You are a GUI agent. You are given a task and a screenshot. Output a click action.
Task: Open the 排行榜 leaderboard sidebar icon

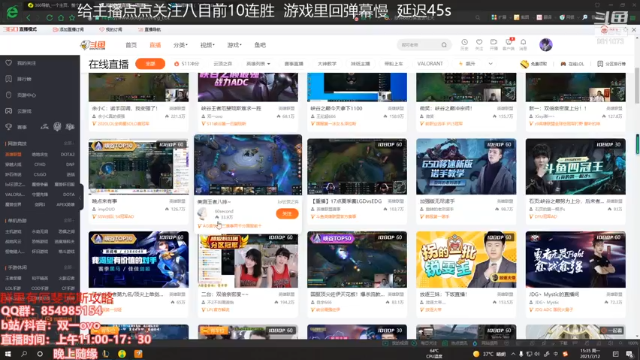(x=9, y=79)
